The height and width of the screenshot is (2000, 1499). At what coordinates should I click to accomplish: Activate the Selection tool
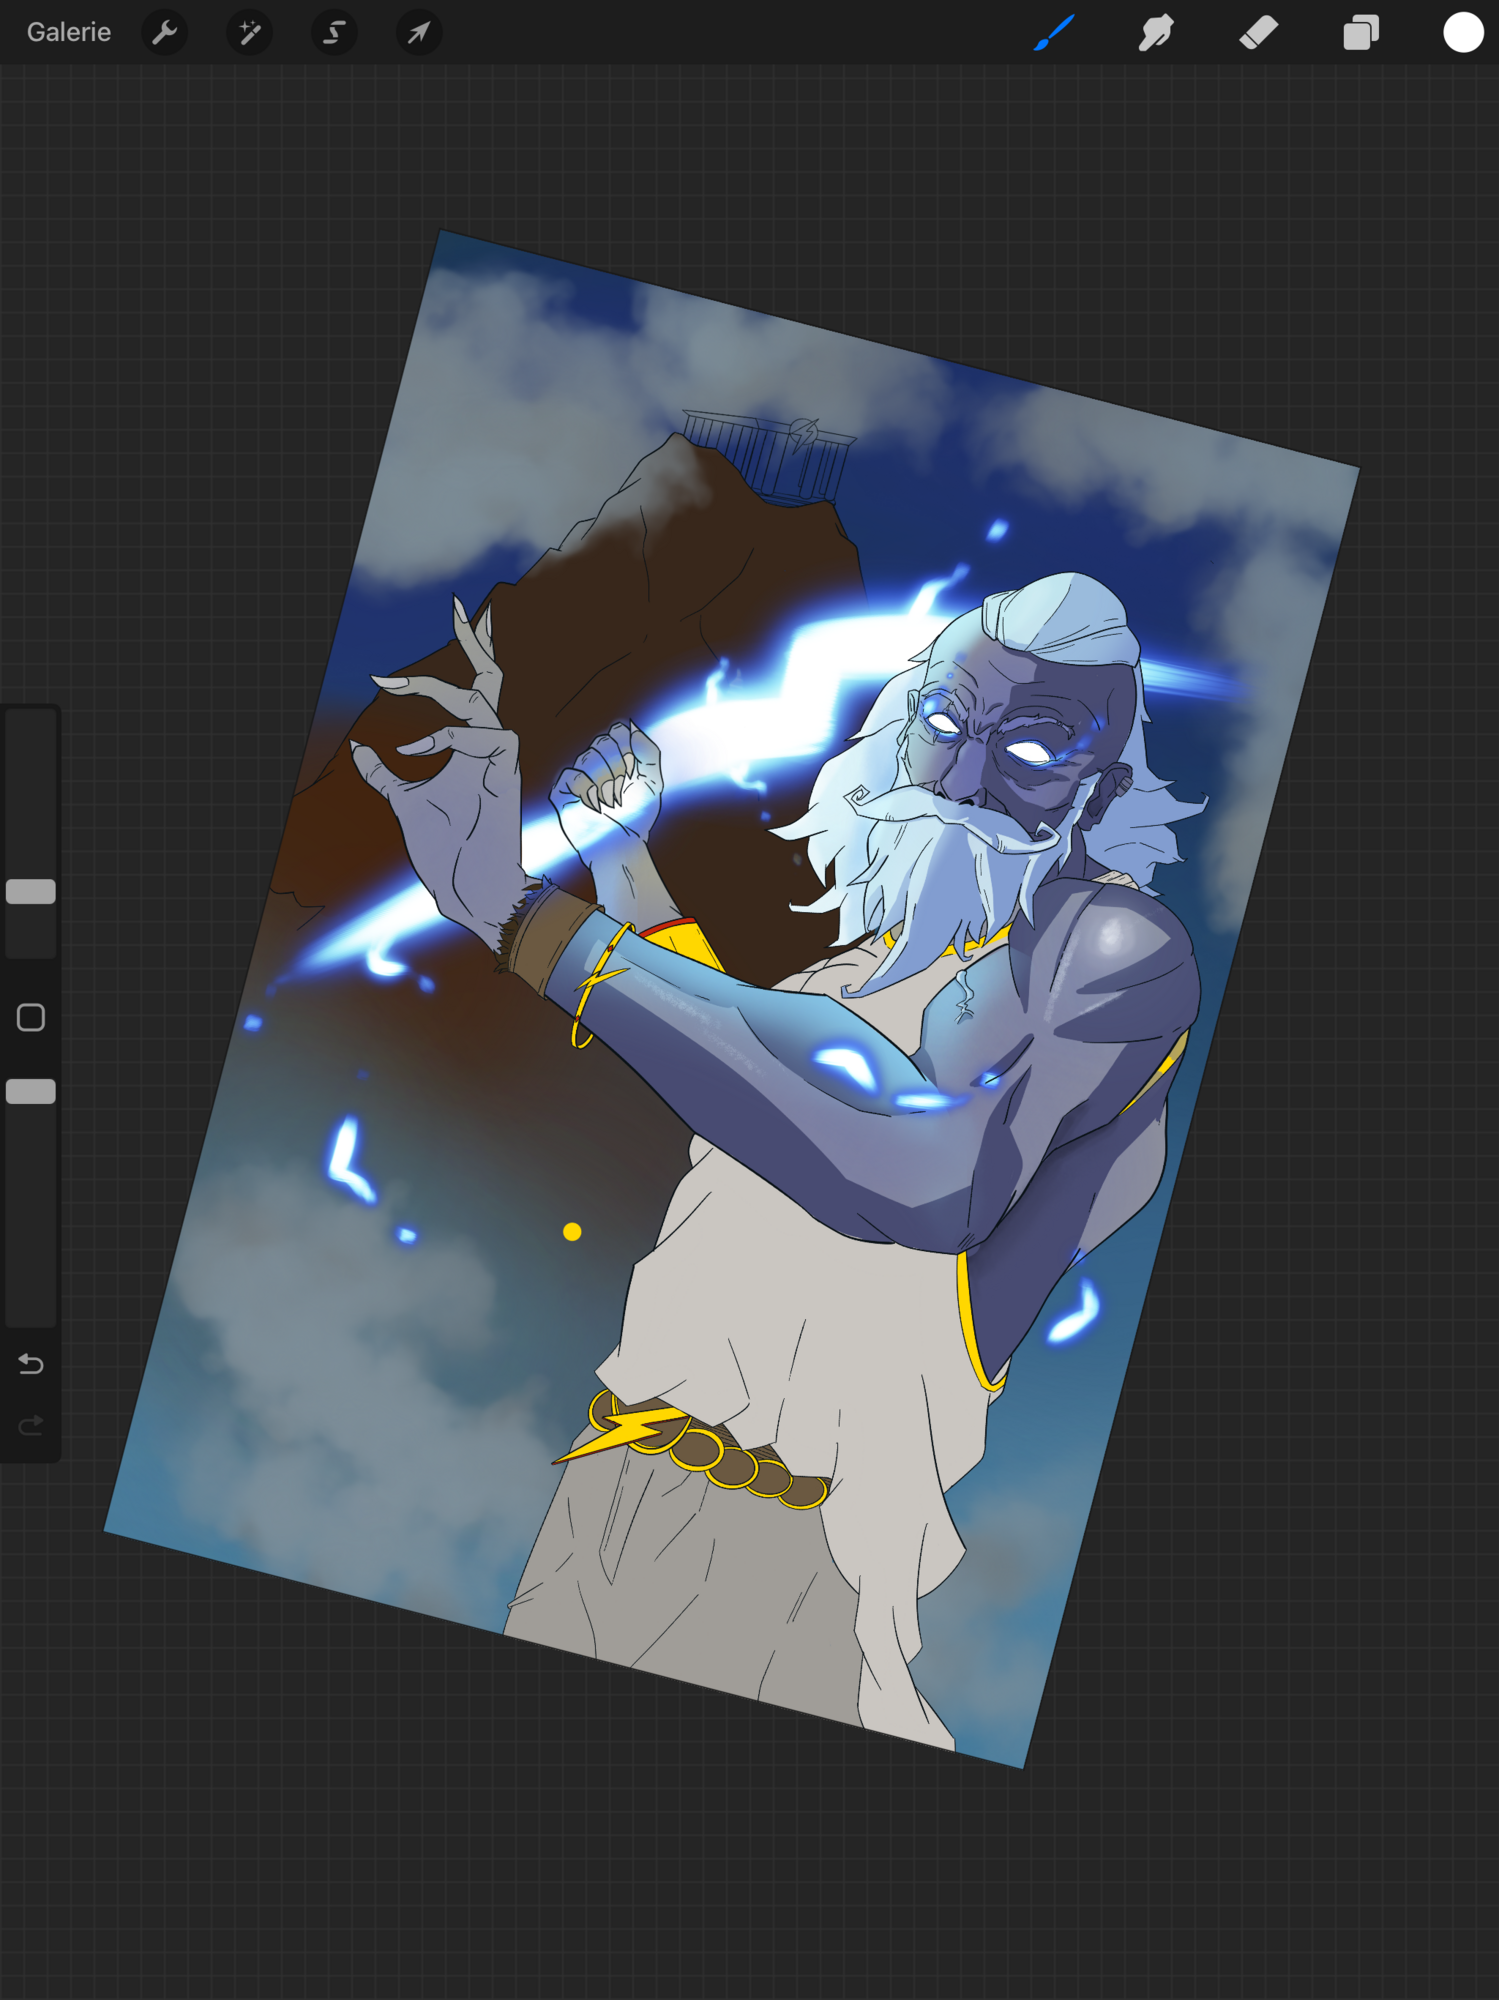[x=334, y=33]
